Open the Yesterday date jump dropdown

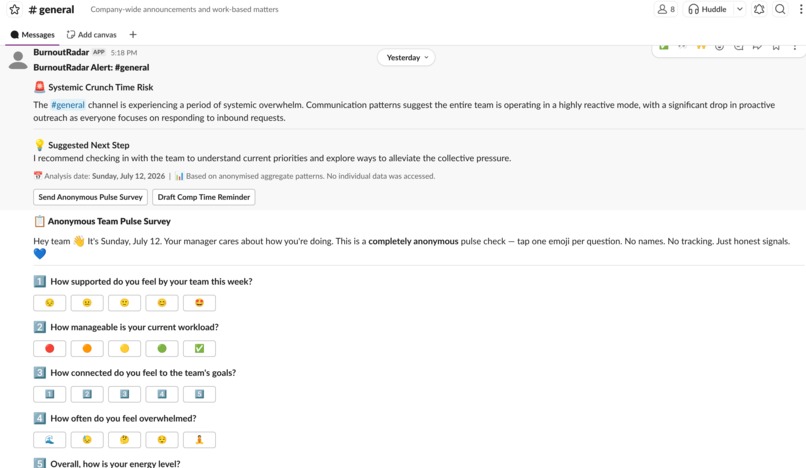[x=406, y=58]
